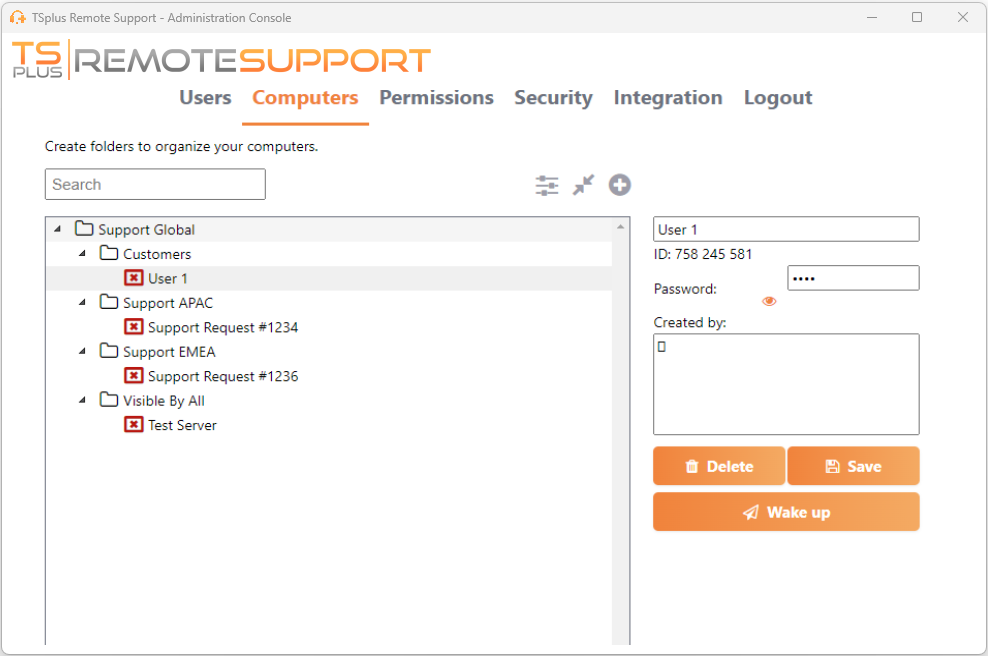988x656 pixels.
Task: Click the Support Global folder icon
Action: (x=84, y=228)
